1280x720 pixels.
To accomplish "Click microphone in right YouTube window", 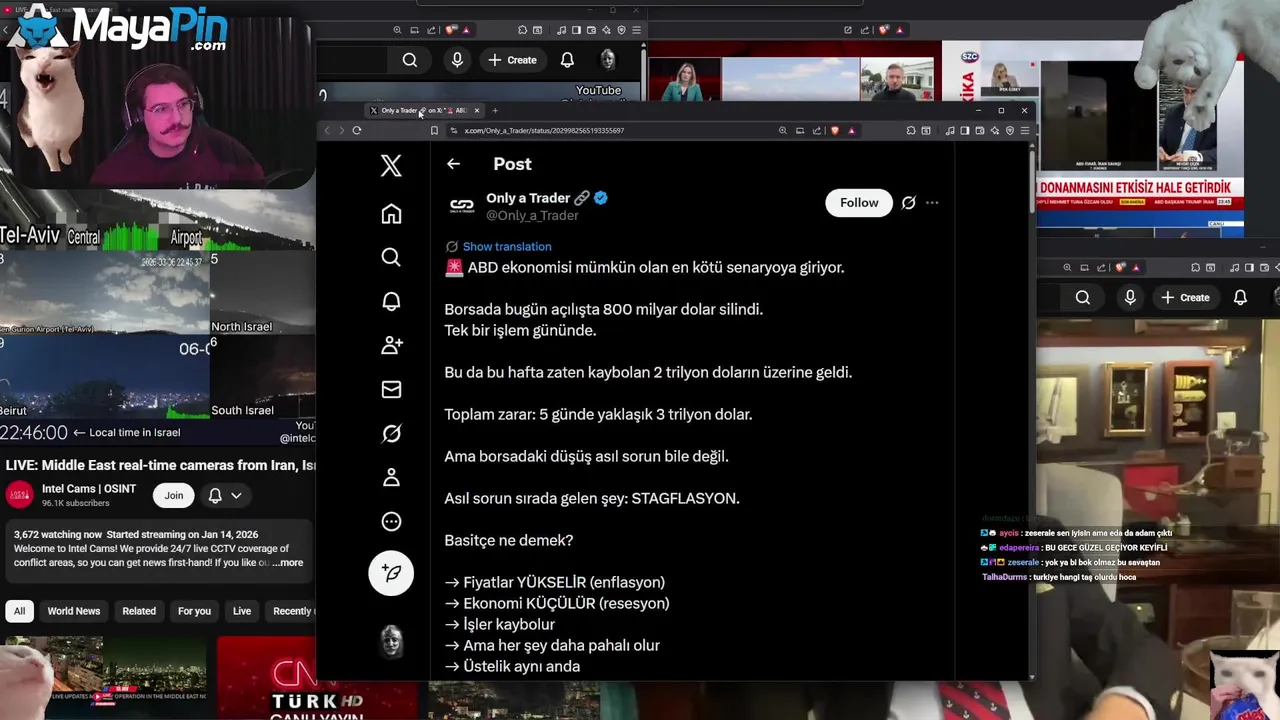I will (1130, 297).
